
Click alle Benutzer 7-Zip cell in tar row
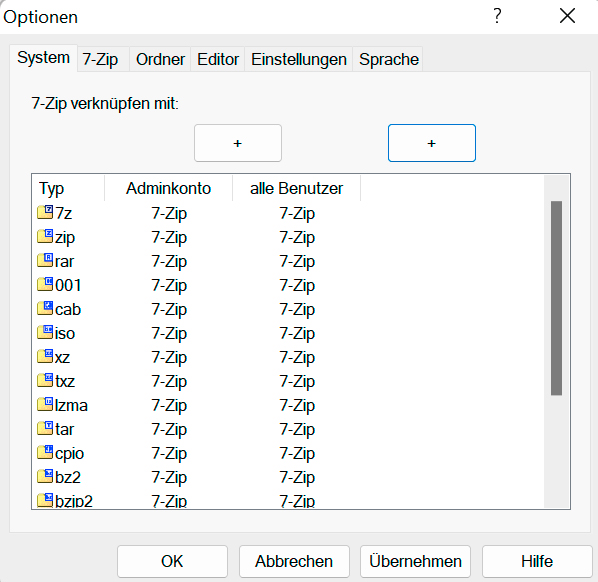click(297, 430)
